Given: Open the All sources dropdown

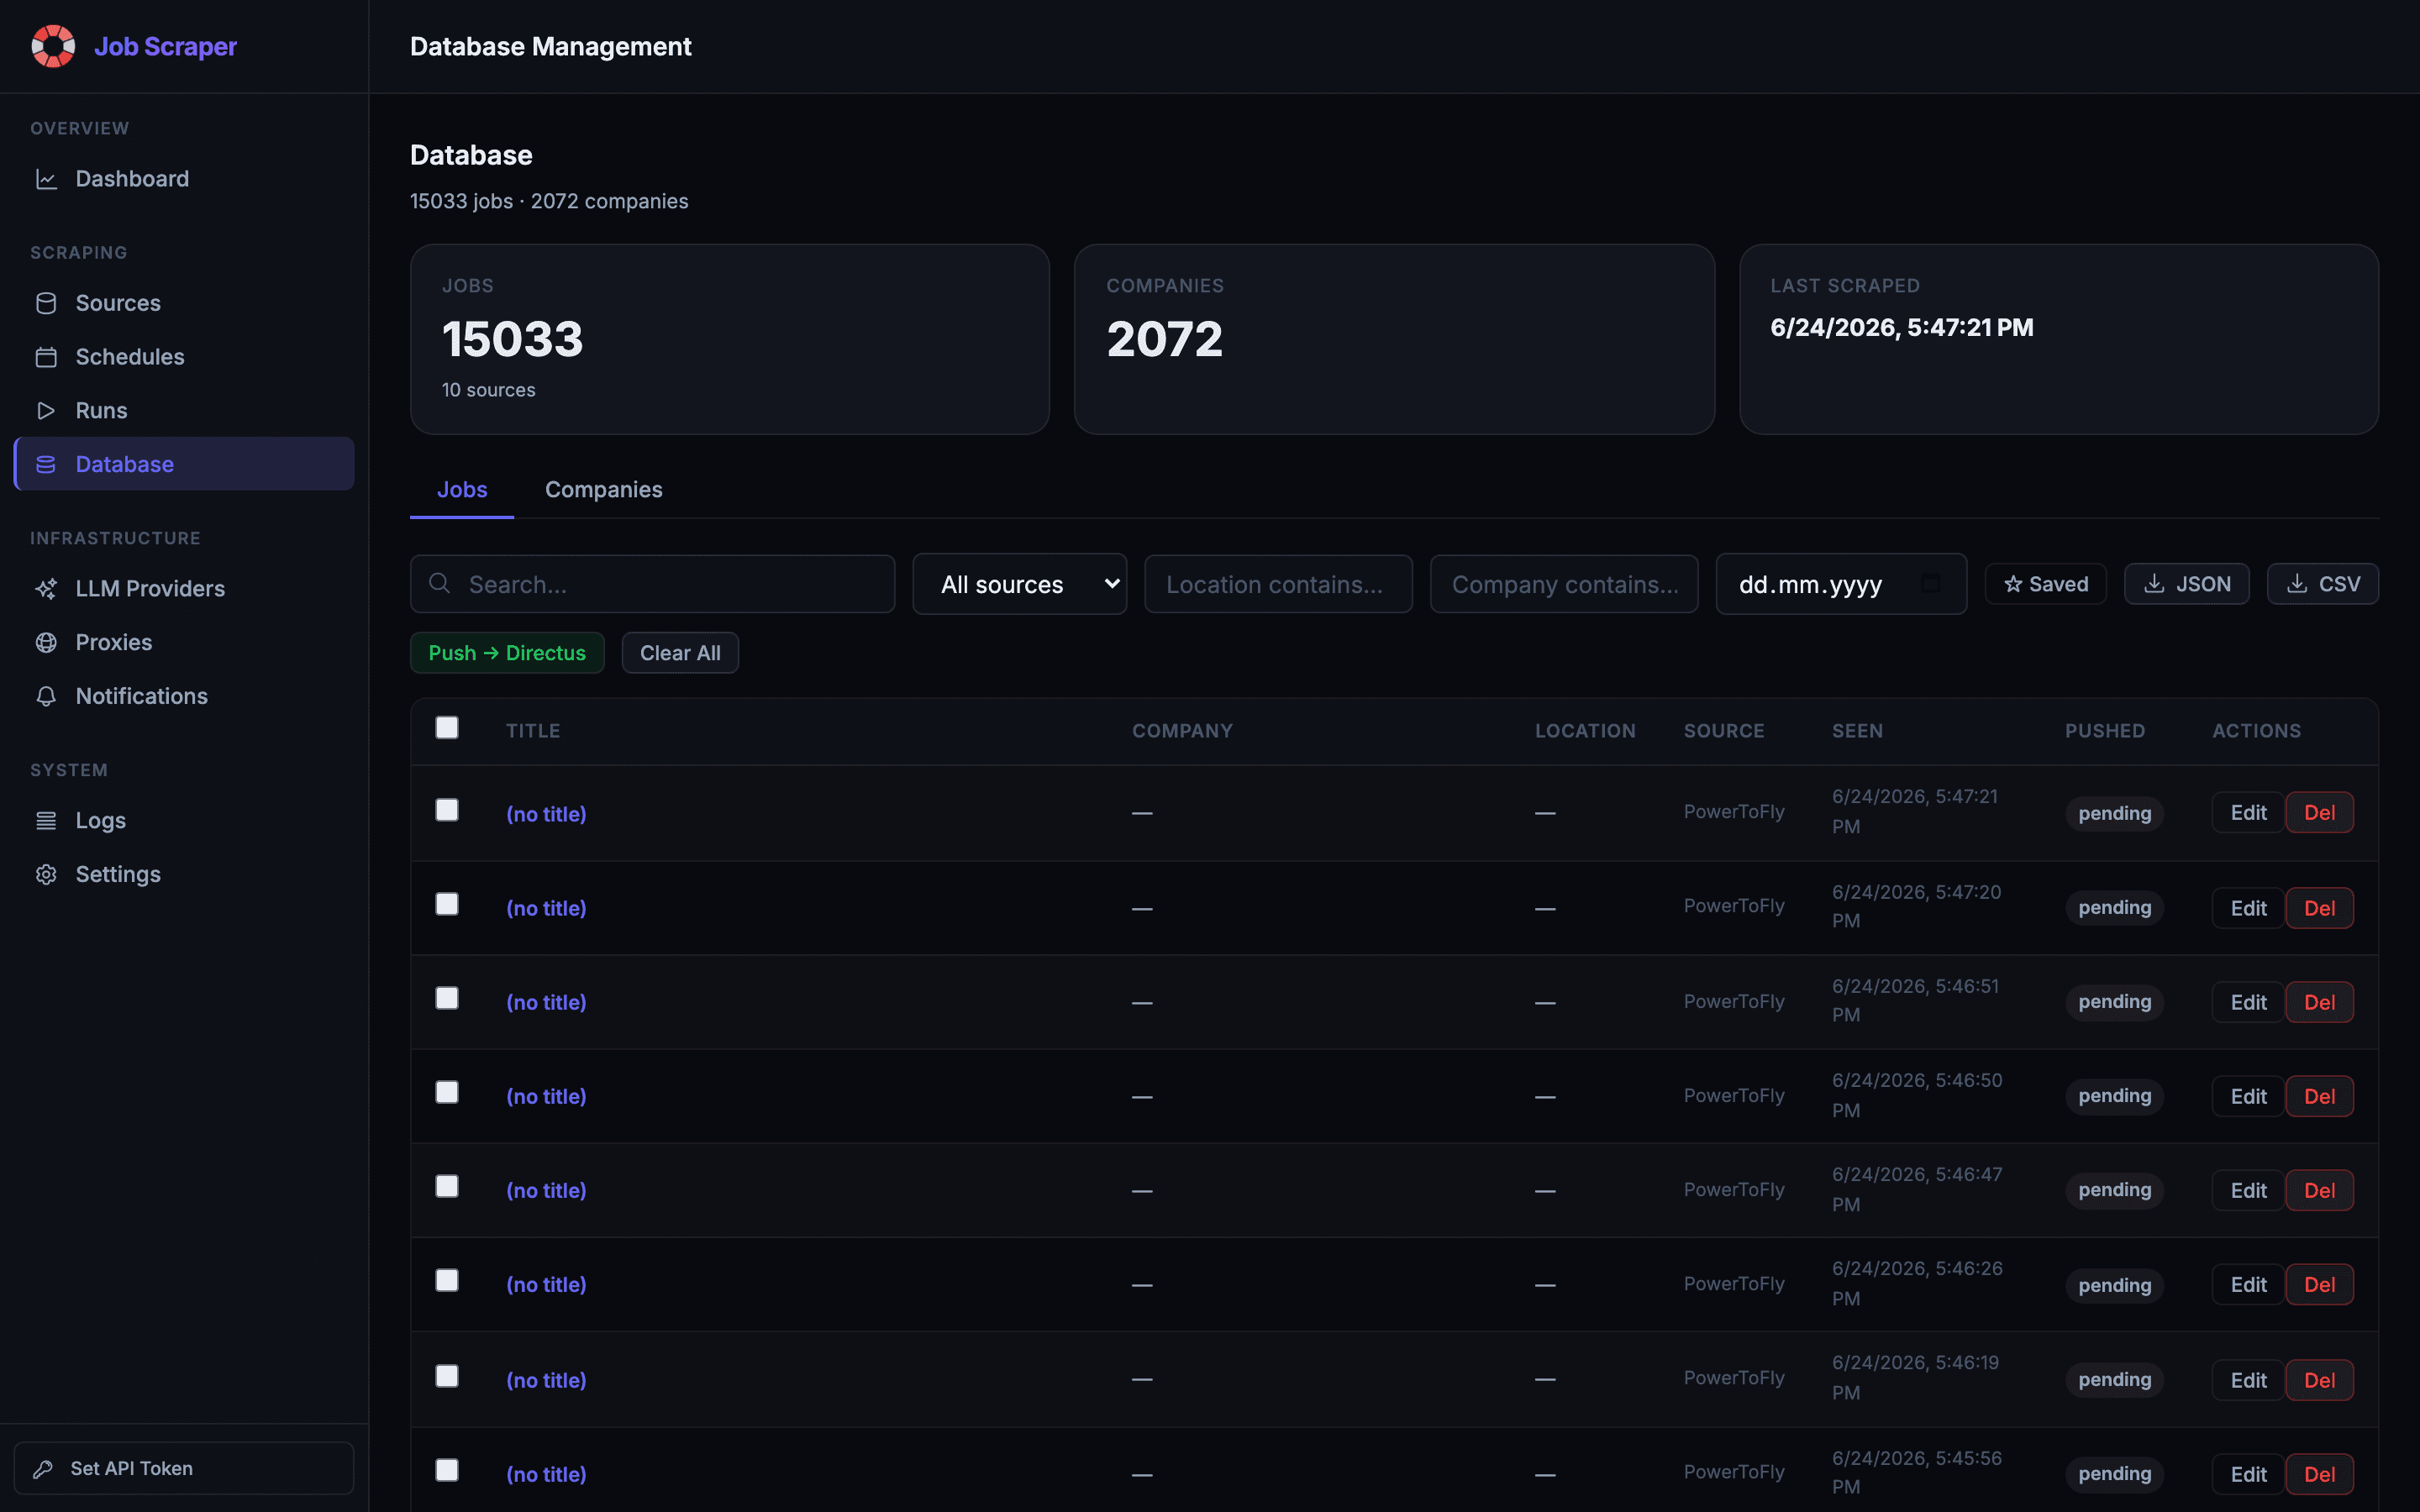Looking at the screenshot, I should tap(1019, 584).
